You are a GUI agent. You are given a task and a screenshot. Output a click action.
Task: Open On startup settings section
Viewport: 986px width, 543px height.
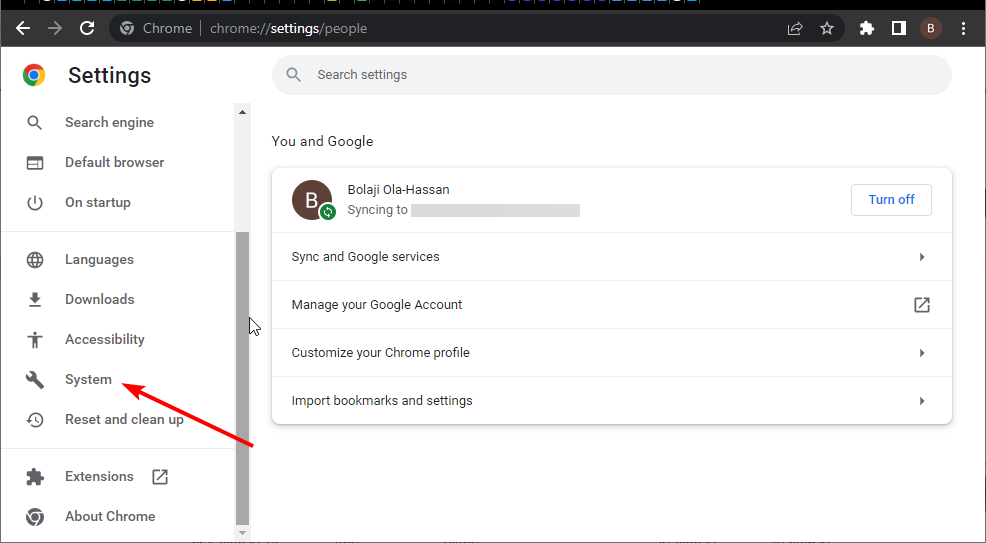click(98, 203)
